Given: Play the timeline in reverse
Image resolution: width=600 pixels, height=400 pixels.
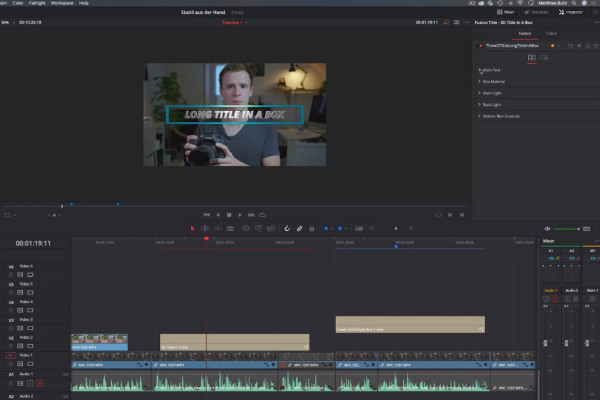Looking at the screenshot, I should click(x=218, y=215).
